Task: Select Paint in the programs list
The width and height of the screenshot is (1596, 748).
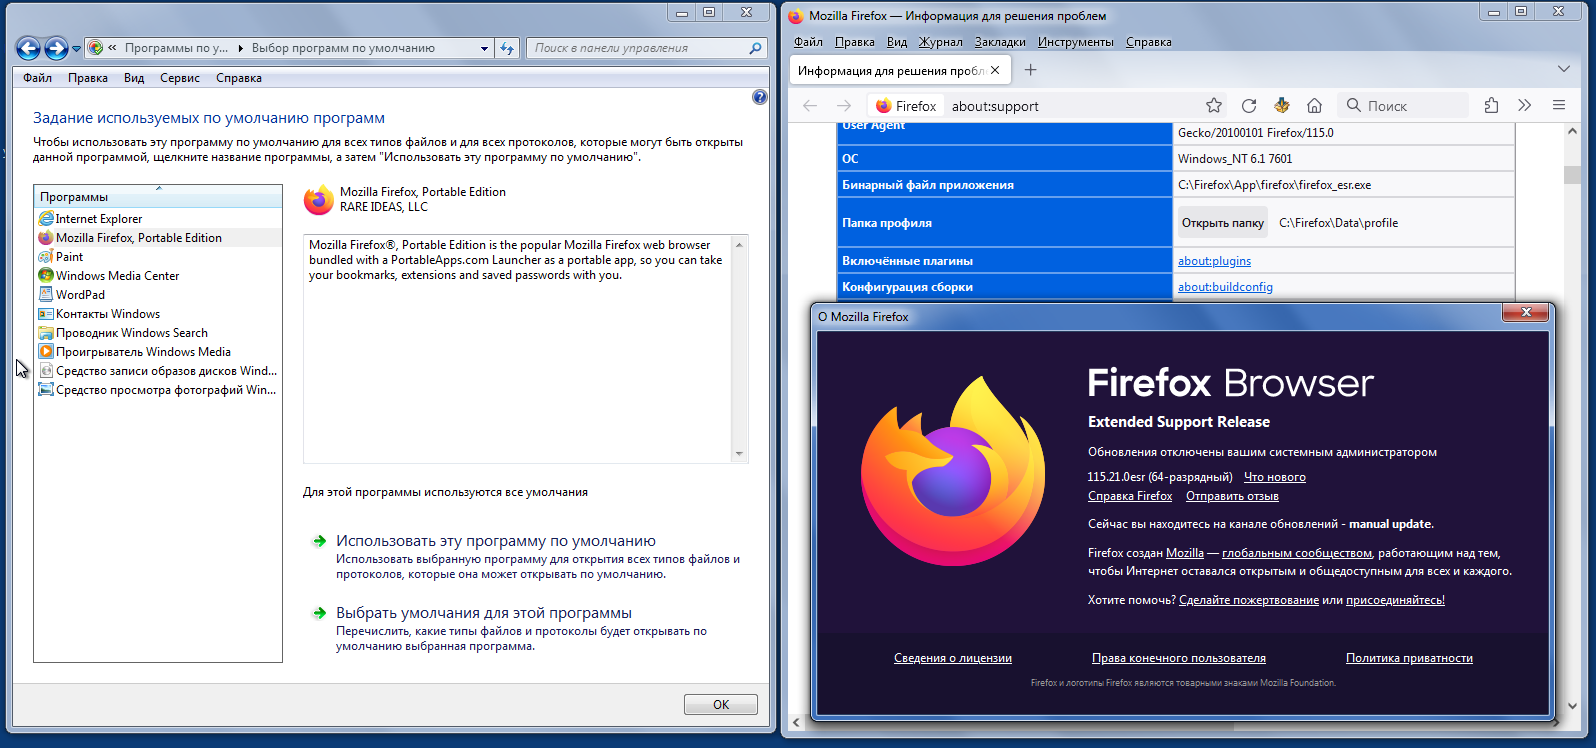Action: pyautogui.click(x=158, y=257)
